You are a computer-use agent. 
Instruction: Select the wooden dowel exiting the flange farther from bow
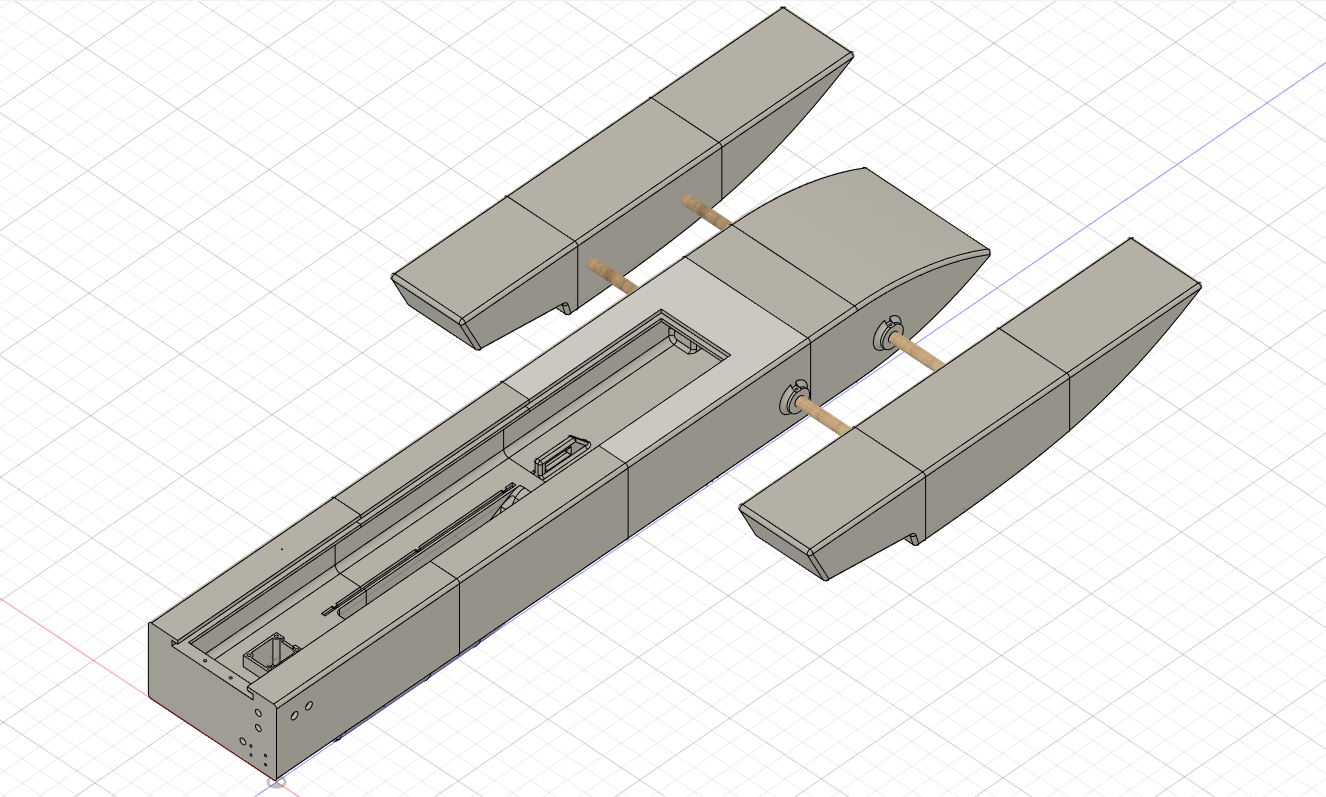pyautogui.click(x=825, y=417)
